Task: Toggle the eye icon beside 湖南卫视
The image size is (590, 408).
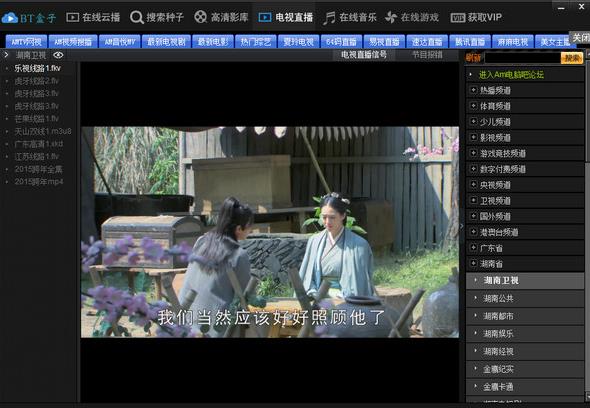Action: pos(58,55)
